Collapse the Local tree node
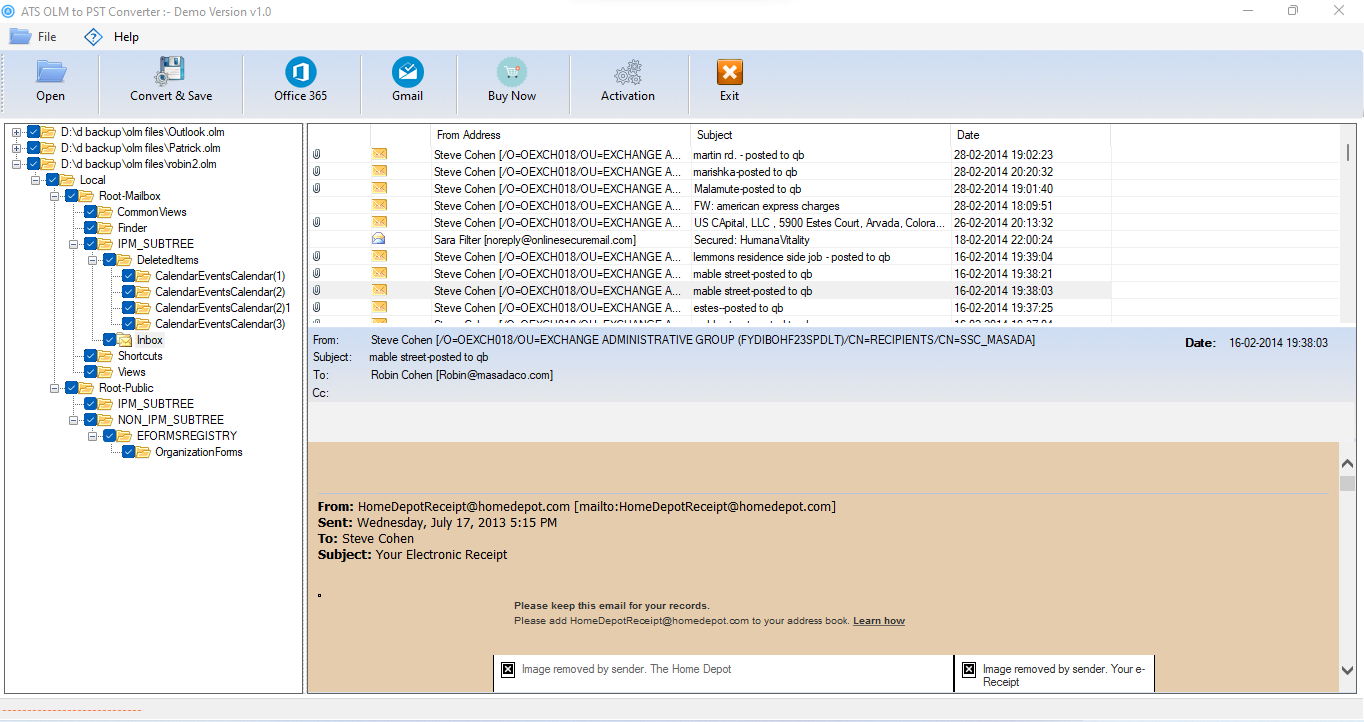 point(35,180)
